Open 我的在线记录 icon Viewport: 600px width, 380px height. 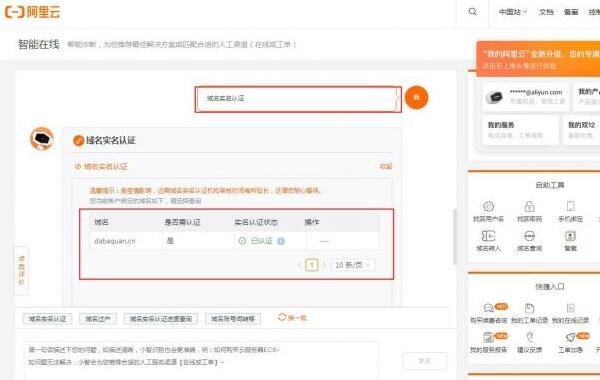[571, 308]
